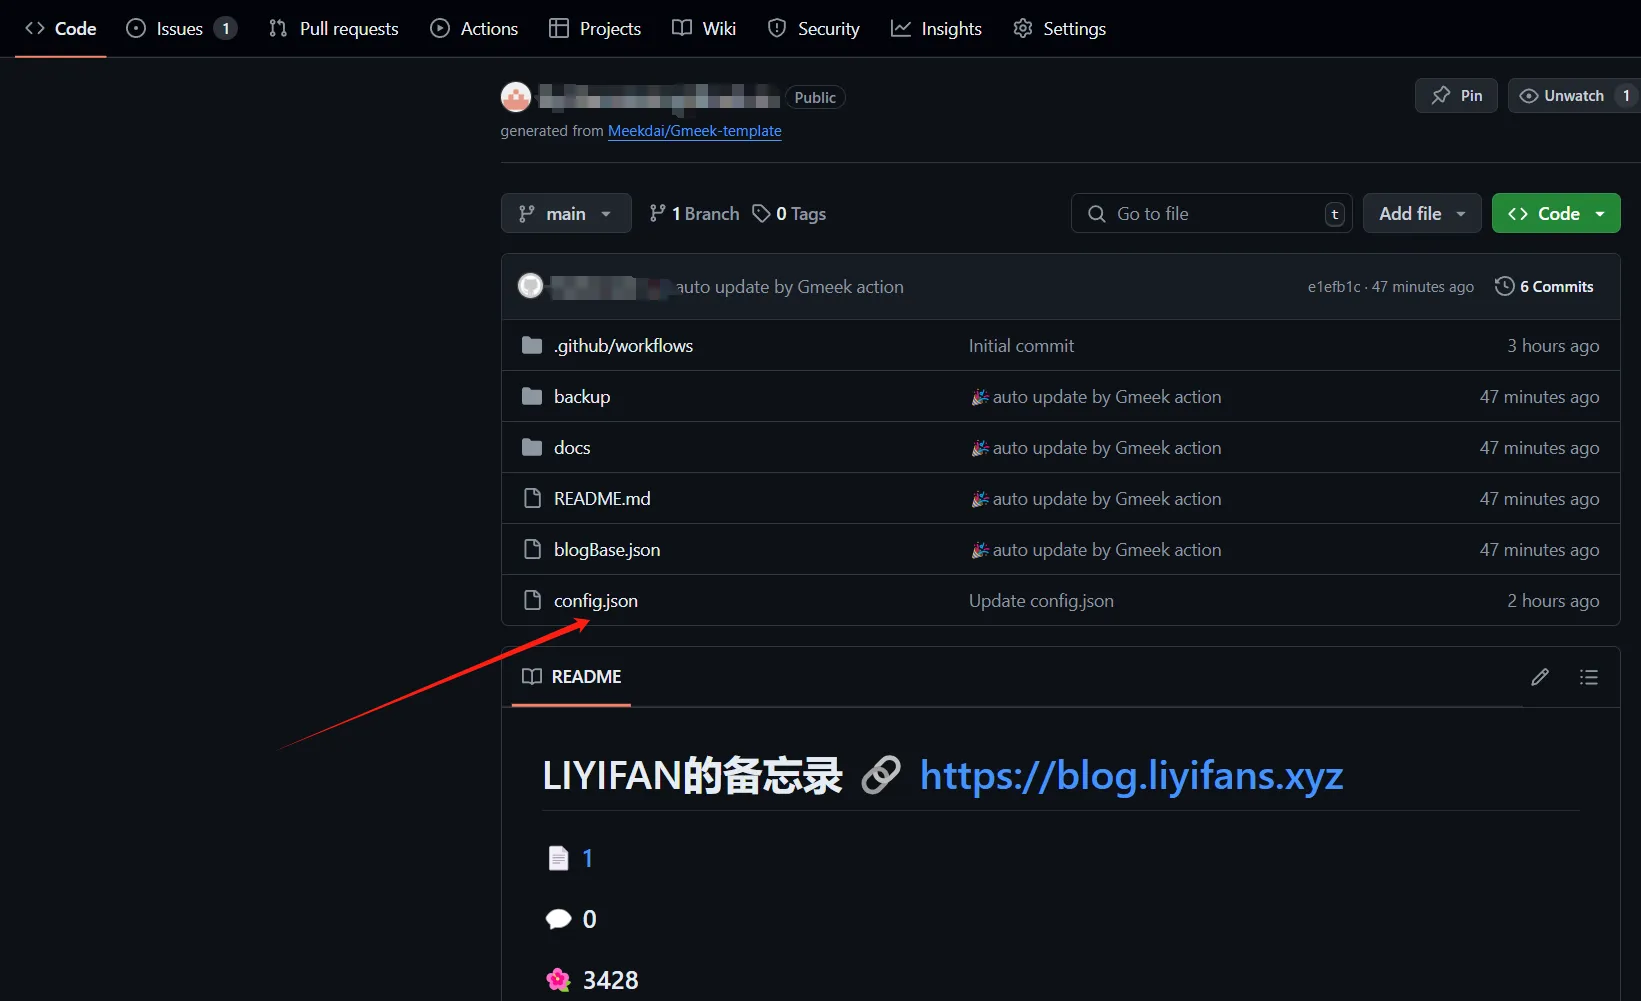Image resolution: width=1641 pixels, height=1001 pixels.
Task: Open the Meekdai/Gmeek-template link
Action: 694,131
